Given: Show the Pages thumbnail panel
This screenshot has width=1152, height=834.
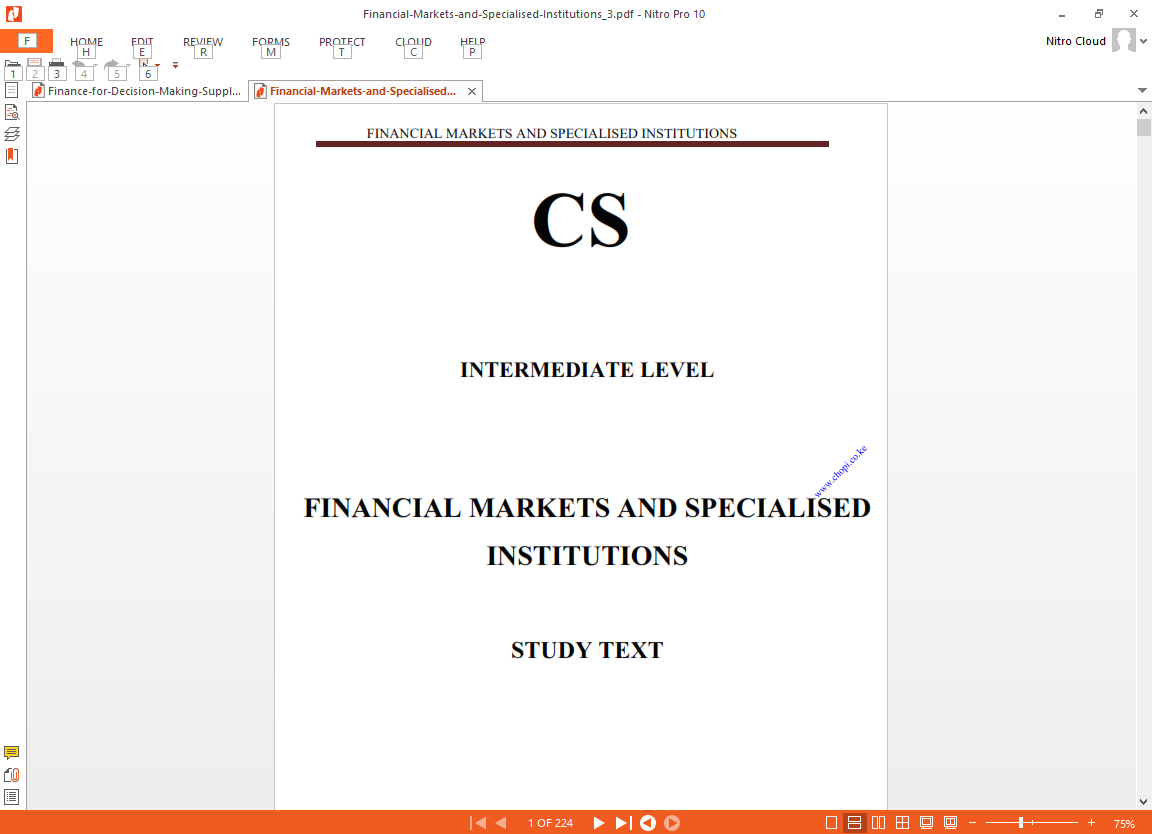Looking at the screenshot, I should 12,90.
